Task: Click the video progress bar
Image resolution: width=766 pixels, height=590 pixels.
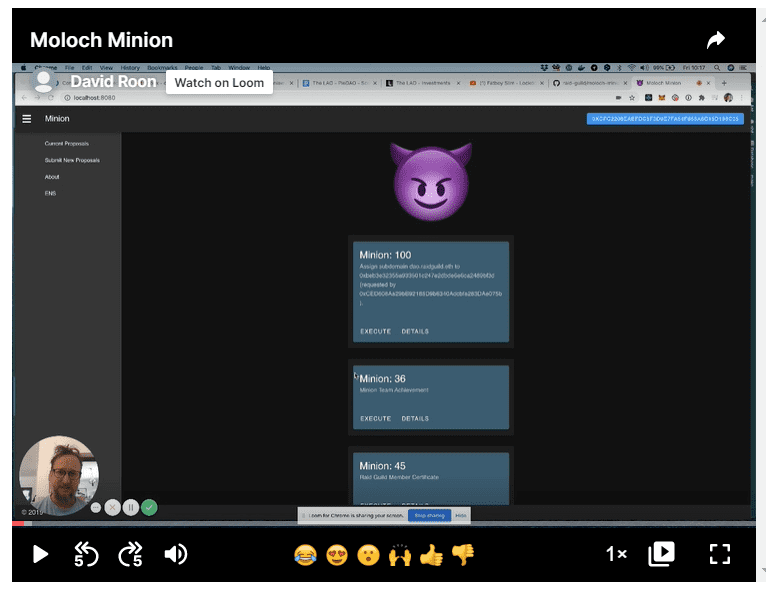Action: tap(383, 524)
